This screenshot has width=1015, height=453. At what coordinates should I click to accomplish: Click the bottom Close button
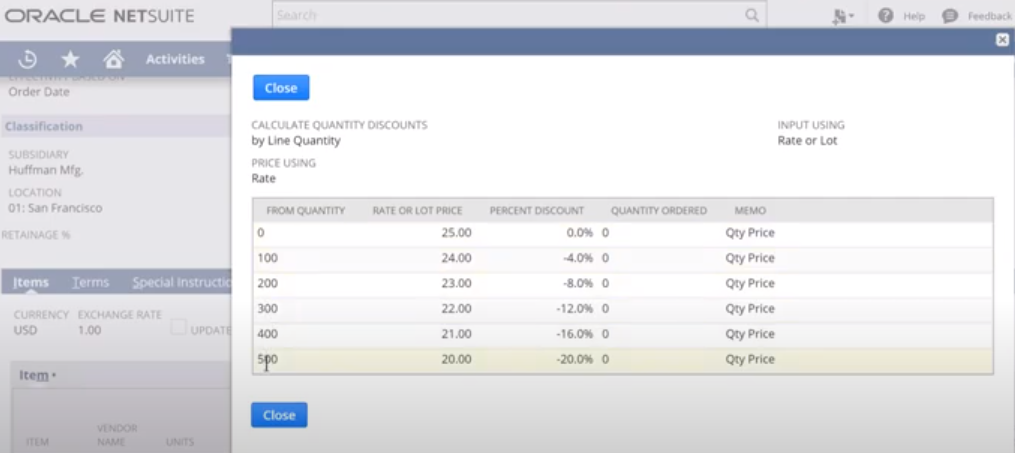pyautogui.click(x=279, y=415)
